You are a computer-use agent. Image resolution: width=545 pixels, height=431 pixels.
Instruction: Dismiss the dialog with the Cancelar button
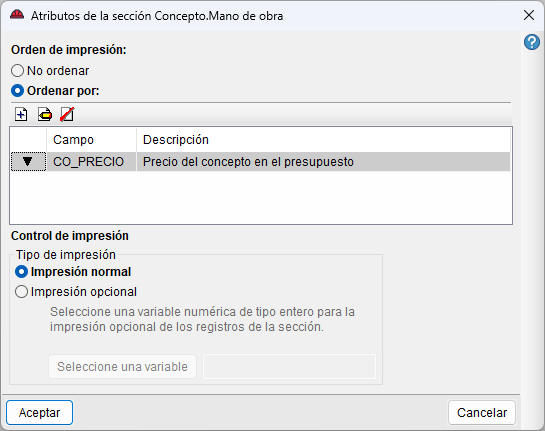(x=481, y=413)
